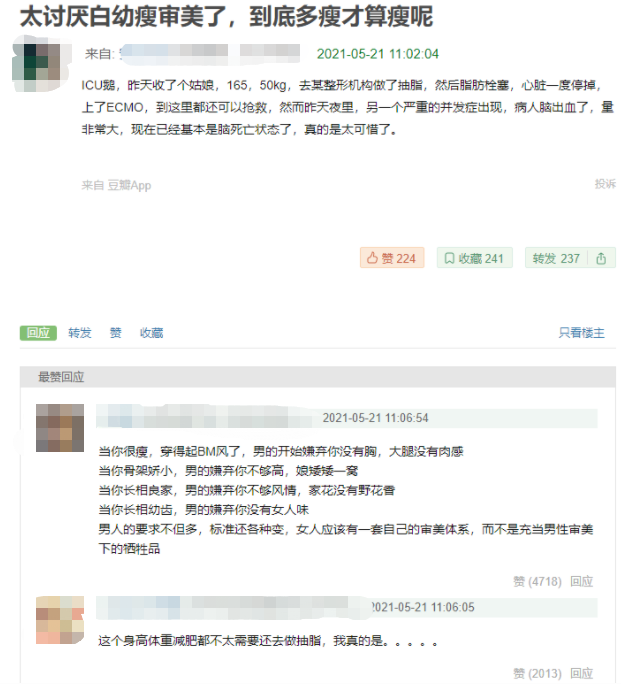Click the 转发 237 repost button

(556, 258)
